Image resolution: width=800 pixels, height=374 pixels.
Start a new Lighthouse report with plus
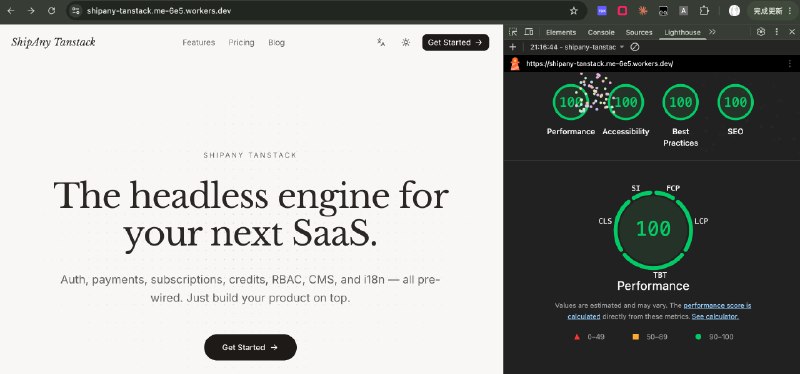[x=513, y=47]
